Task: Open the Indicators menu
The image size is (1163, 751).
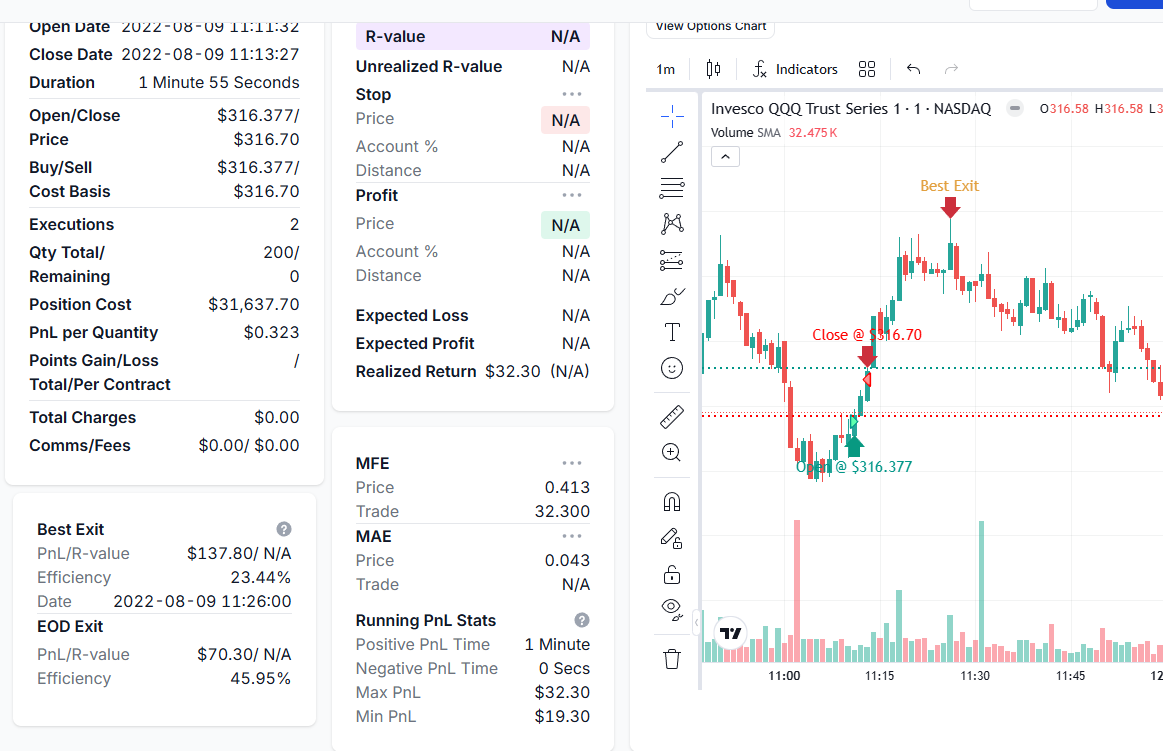Action: point(795,69)
